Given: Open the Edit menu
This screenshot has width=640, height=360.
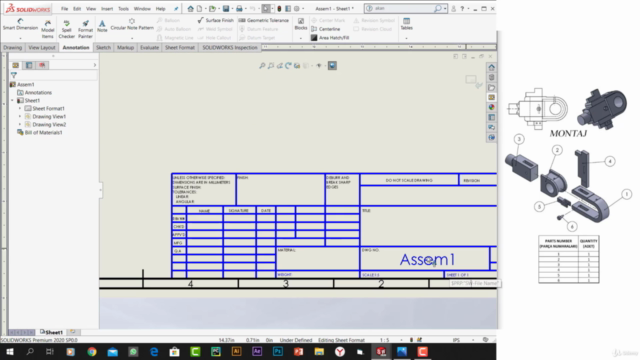Looking at the screenshot, I should pyautogui.click(x=77, y=9).
